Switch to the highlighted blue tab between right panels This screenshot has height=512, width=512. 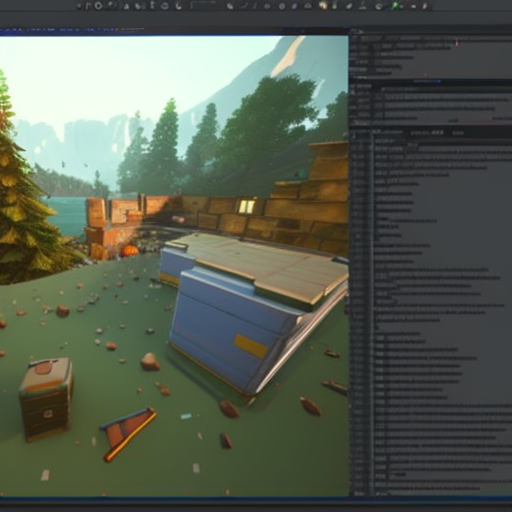point(428,81)
